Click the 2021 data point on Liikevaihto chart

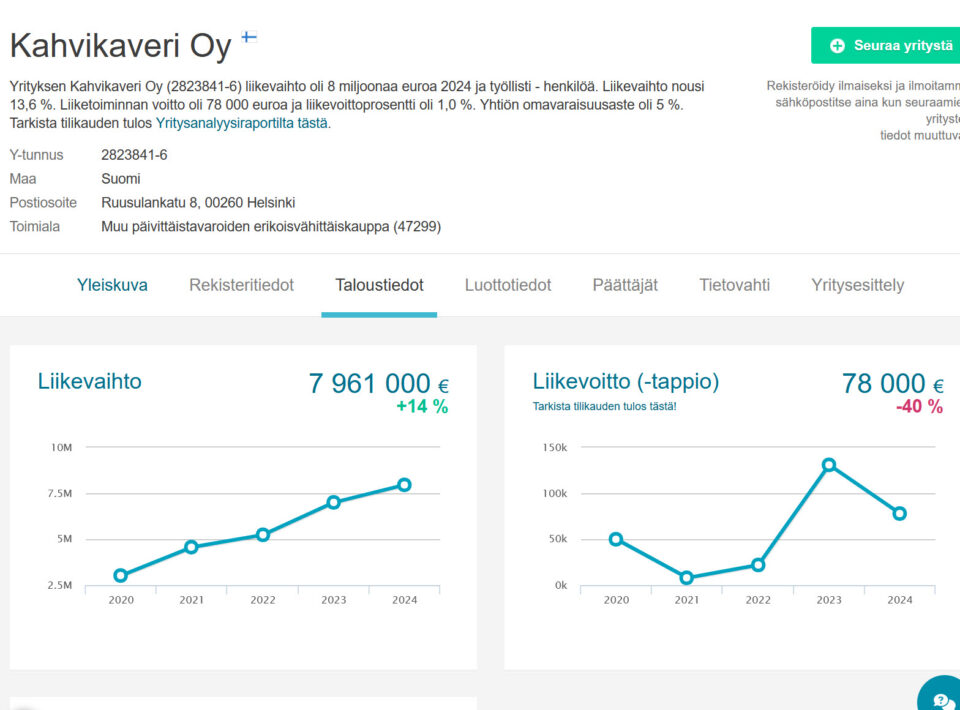tap(191, 547)
